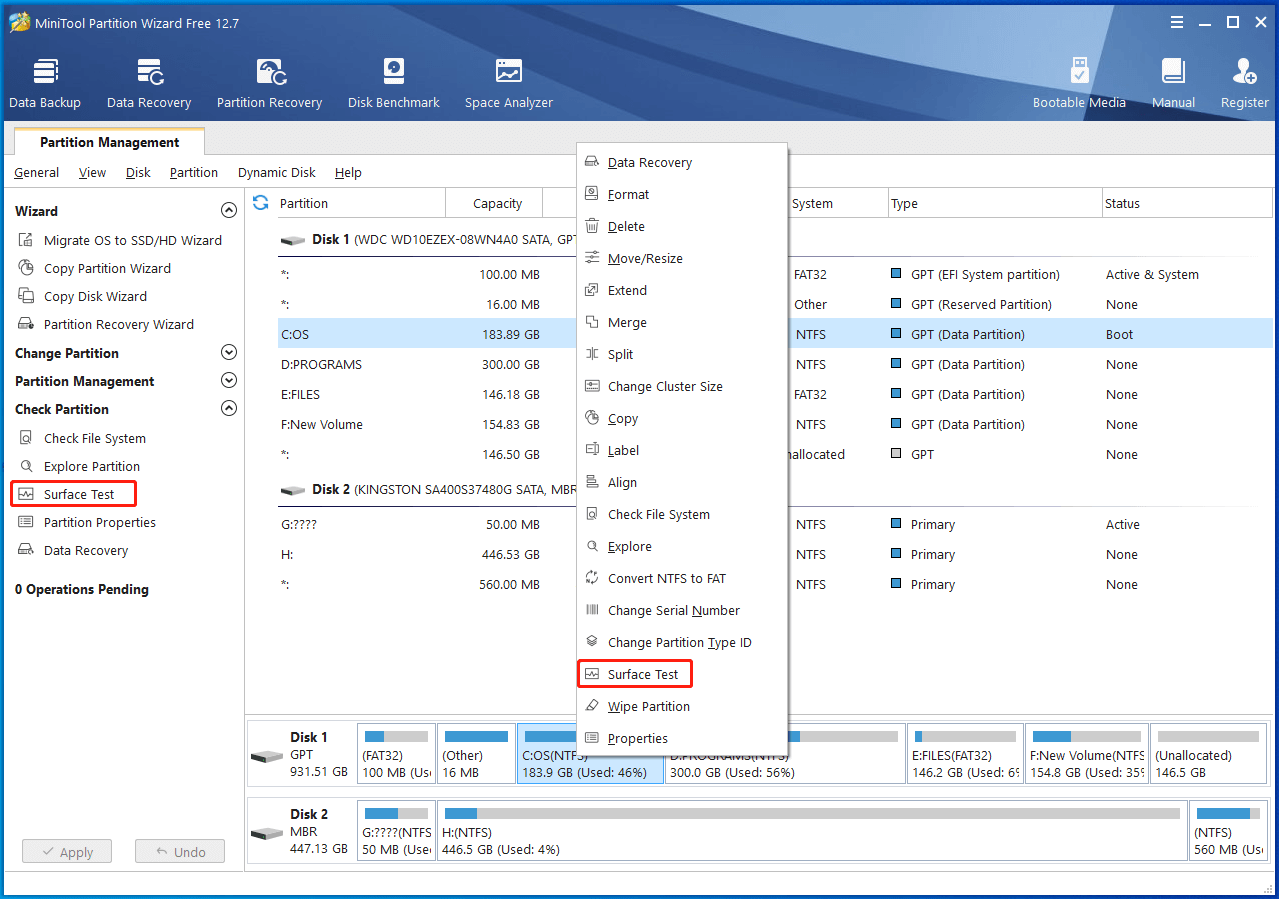
Task: Select Label from the context menu
Action: (682, 451)
